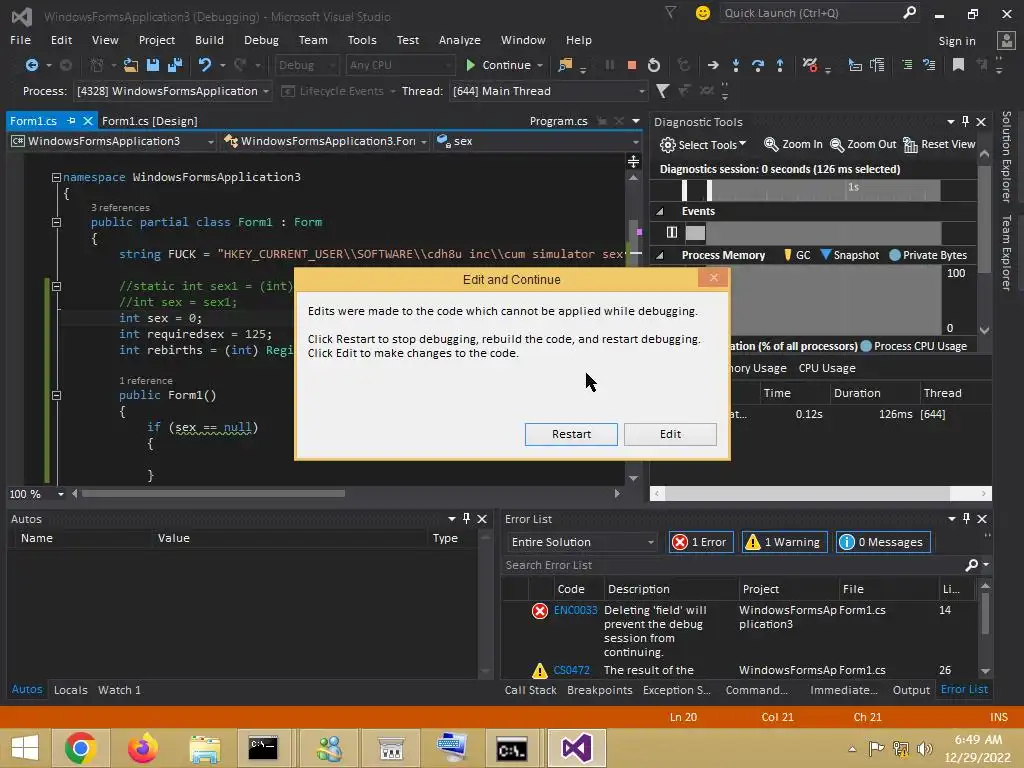Click Zoom In in Diagnostic Tools
Image resolution: width=1024 pixels, height=768 pixels.
click(793, 144)
